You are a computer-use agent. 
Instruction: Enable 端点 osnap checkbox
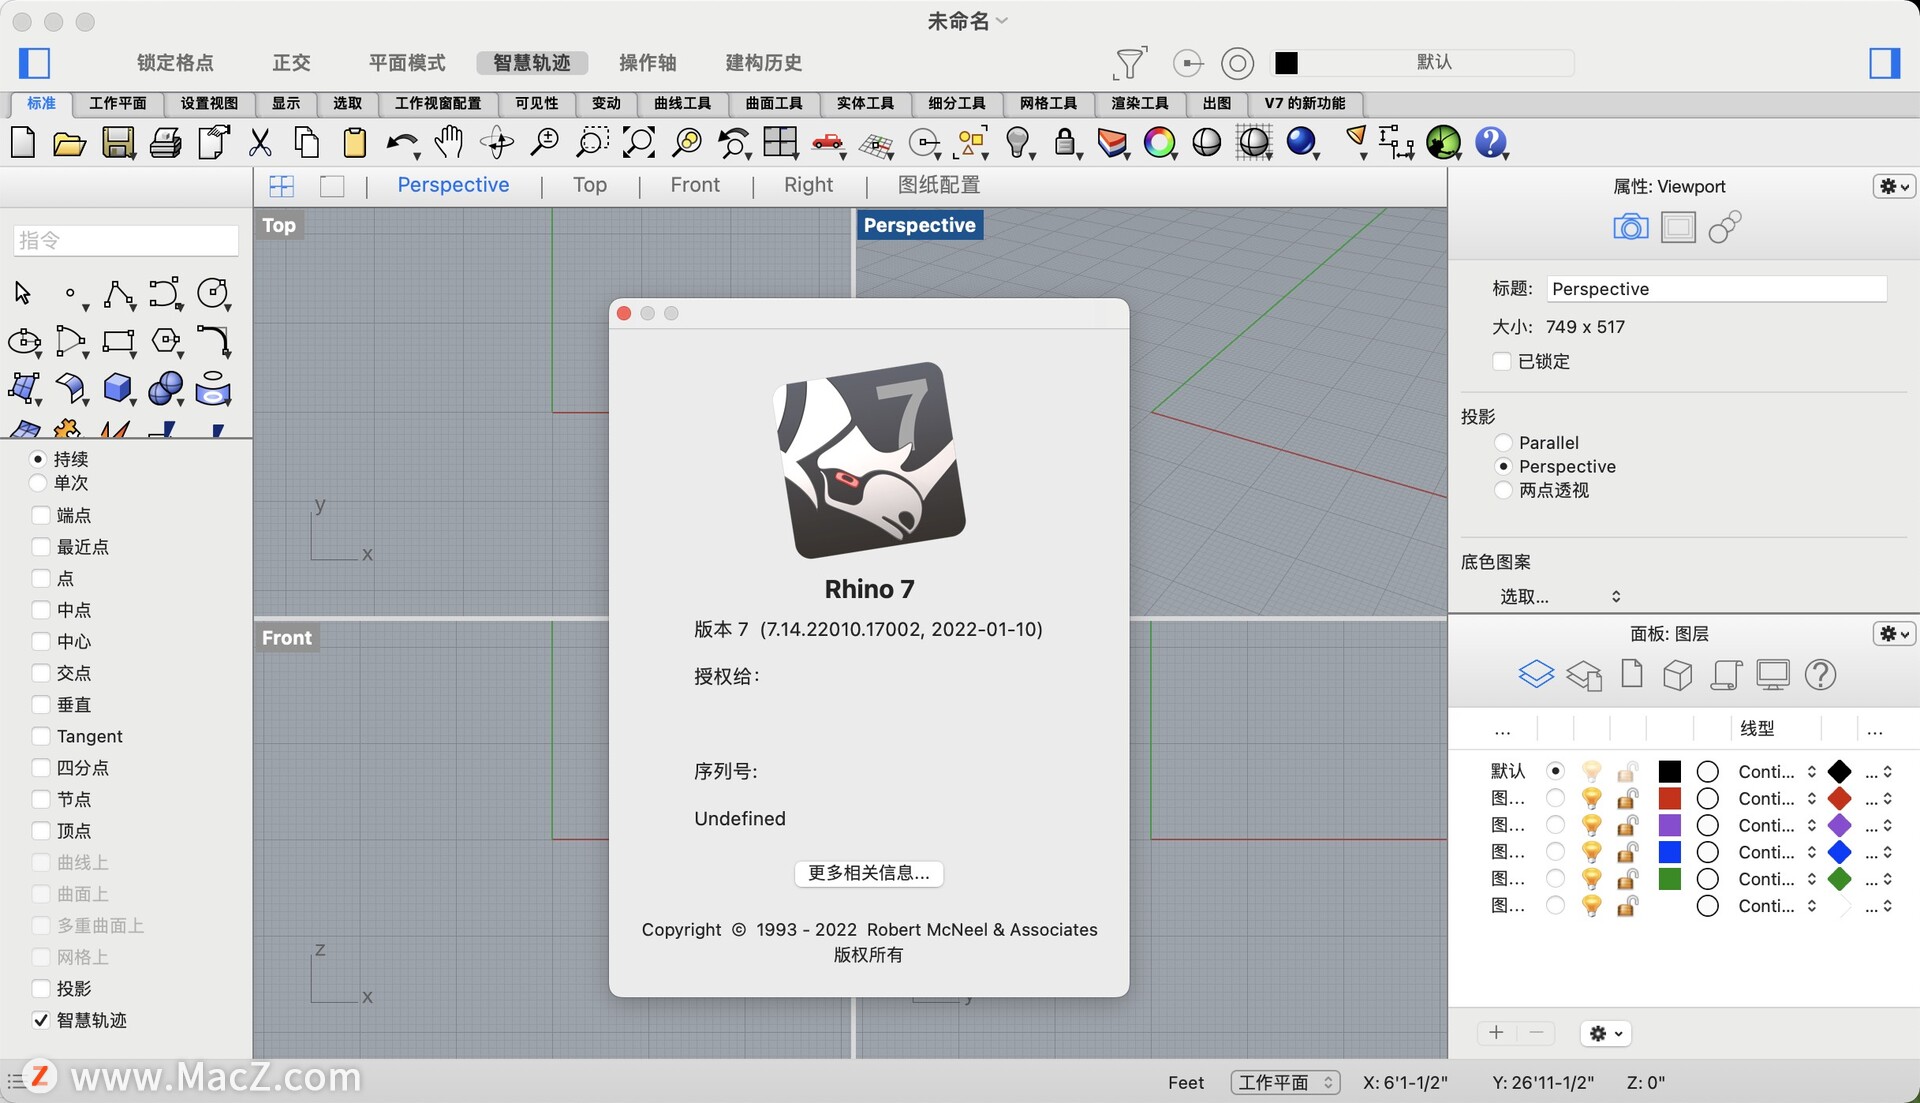[41, 515]
